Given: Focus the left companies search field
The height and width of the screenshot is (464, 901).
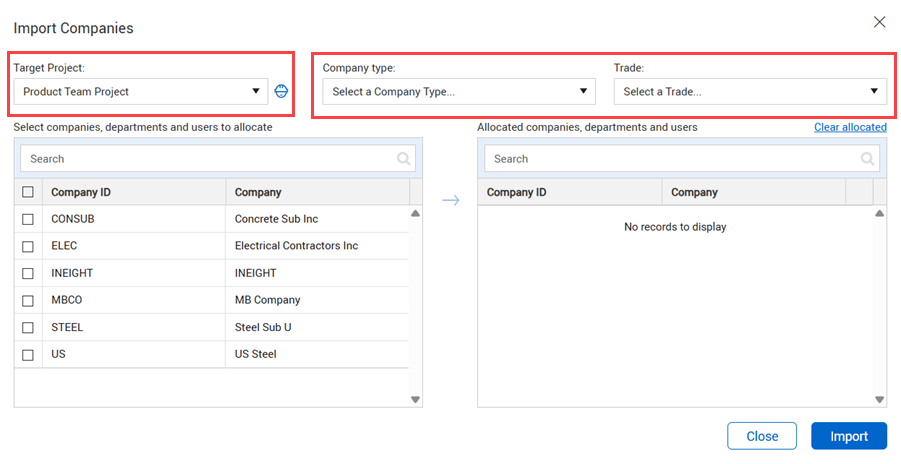Looking at the screenshot, I should point(205,159).
